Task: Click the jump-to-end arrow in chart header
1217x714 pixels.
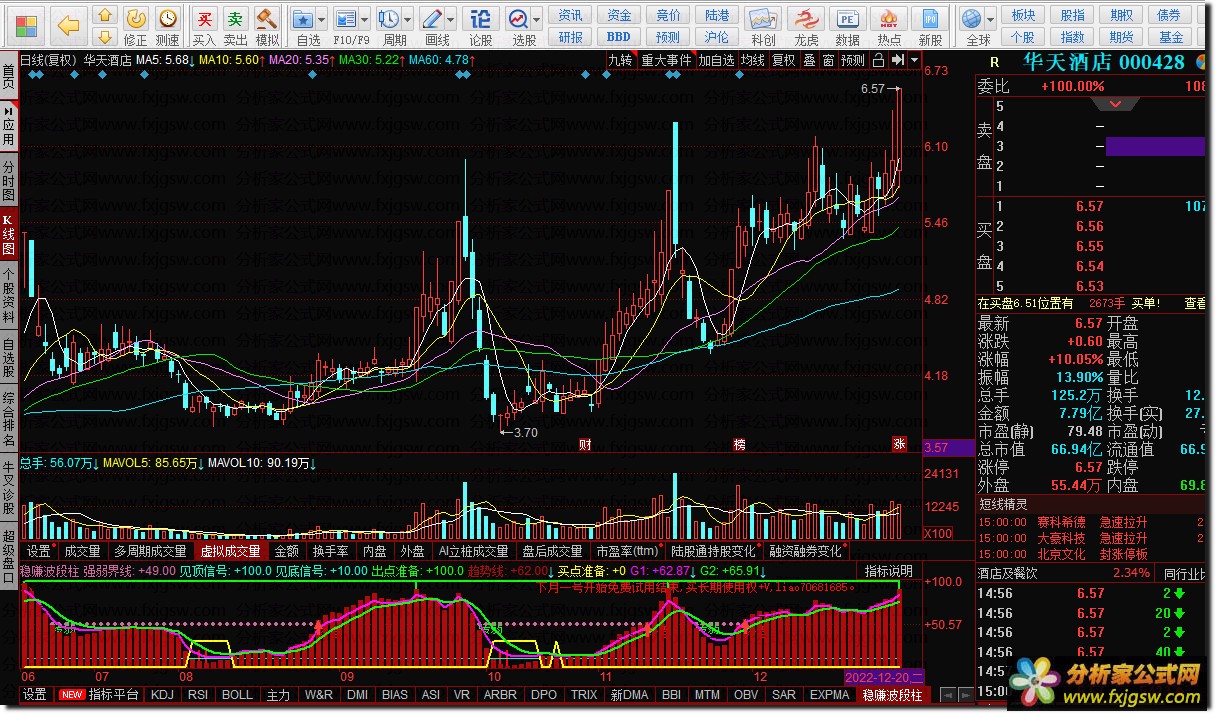Action: pyautogui.click(x=898, y=60)
